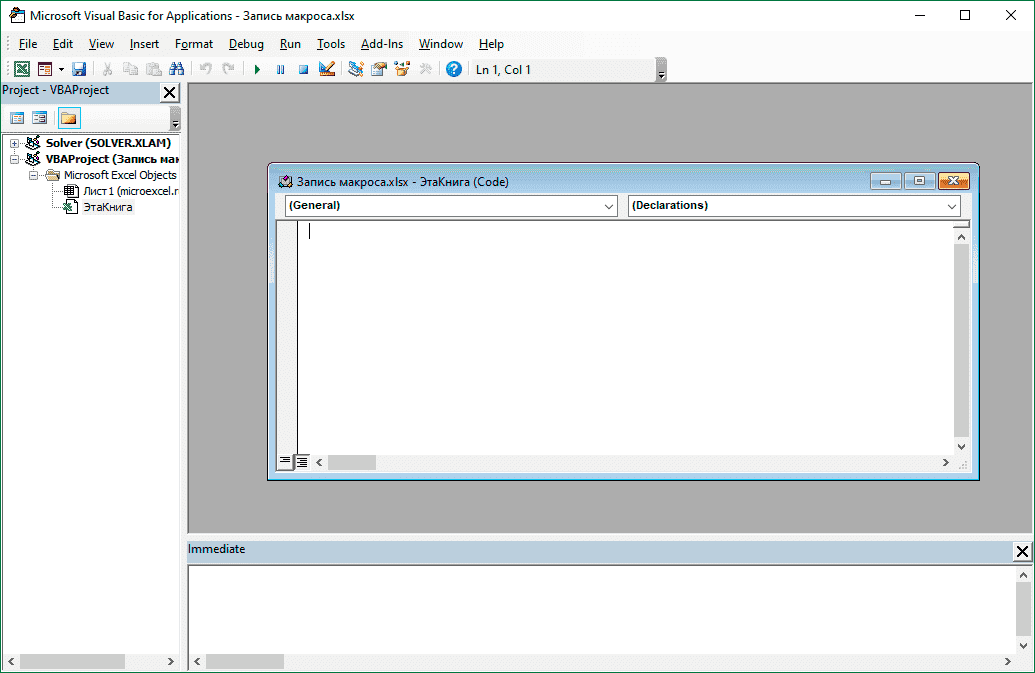Click the Reset icon on the toolbar
Viewport: 1035px width, 673px height.
[x=301, y=68]
